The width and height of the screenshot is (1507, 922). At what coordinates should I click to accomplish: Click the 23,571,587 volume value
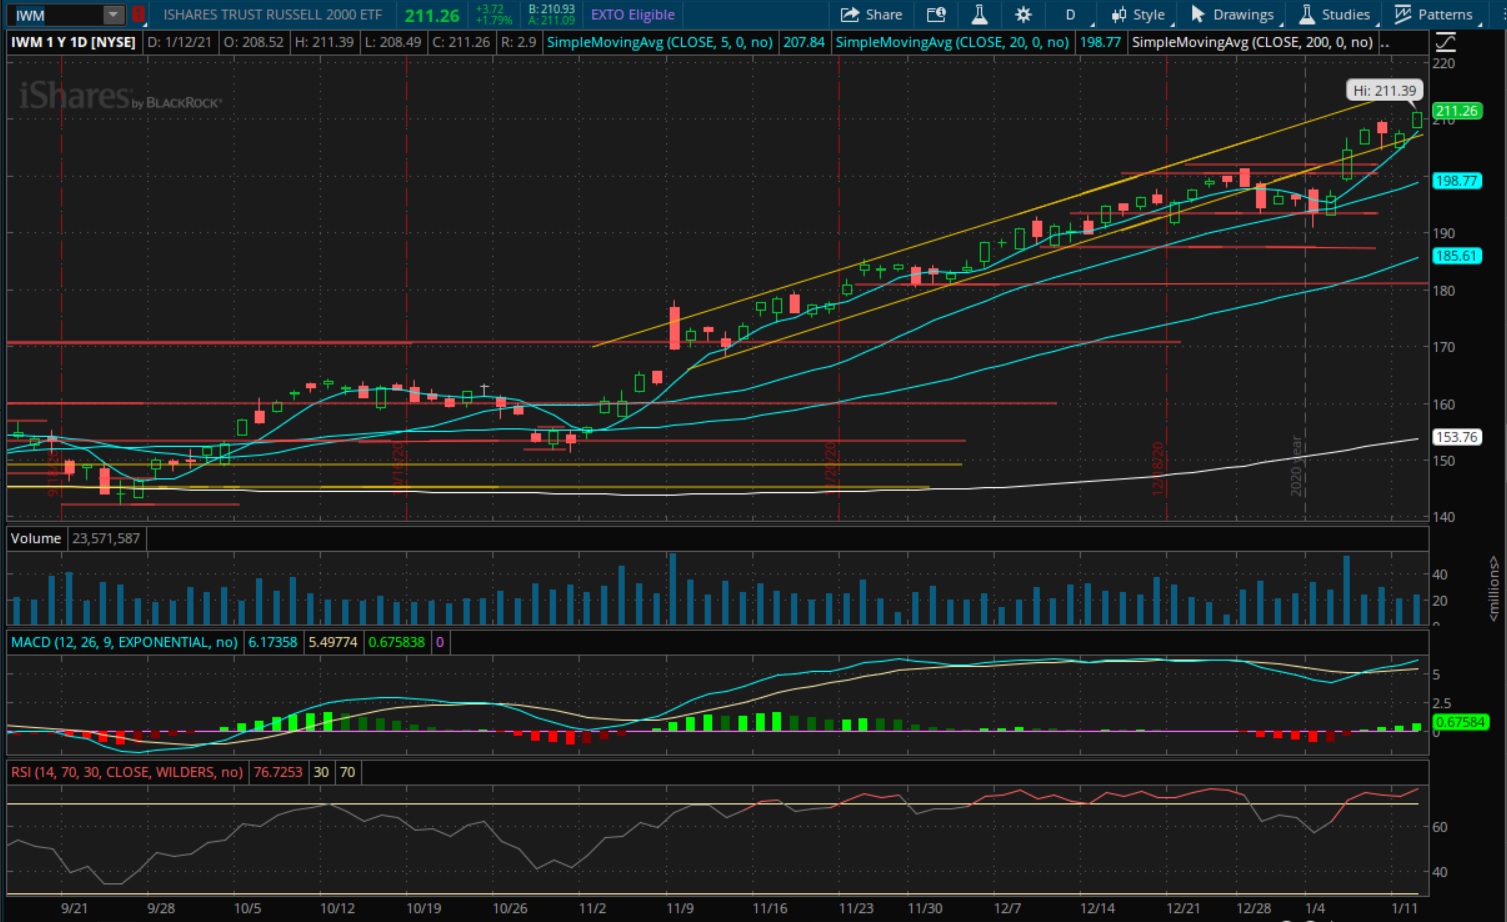(106, 538)
